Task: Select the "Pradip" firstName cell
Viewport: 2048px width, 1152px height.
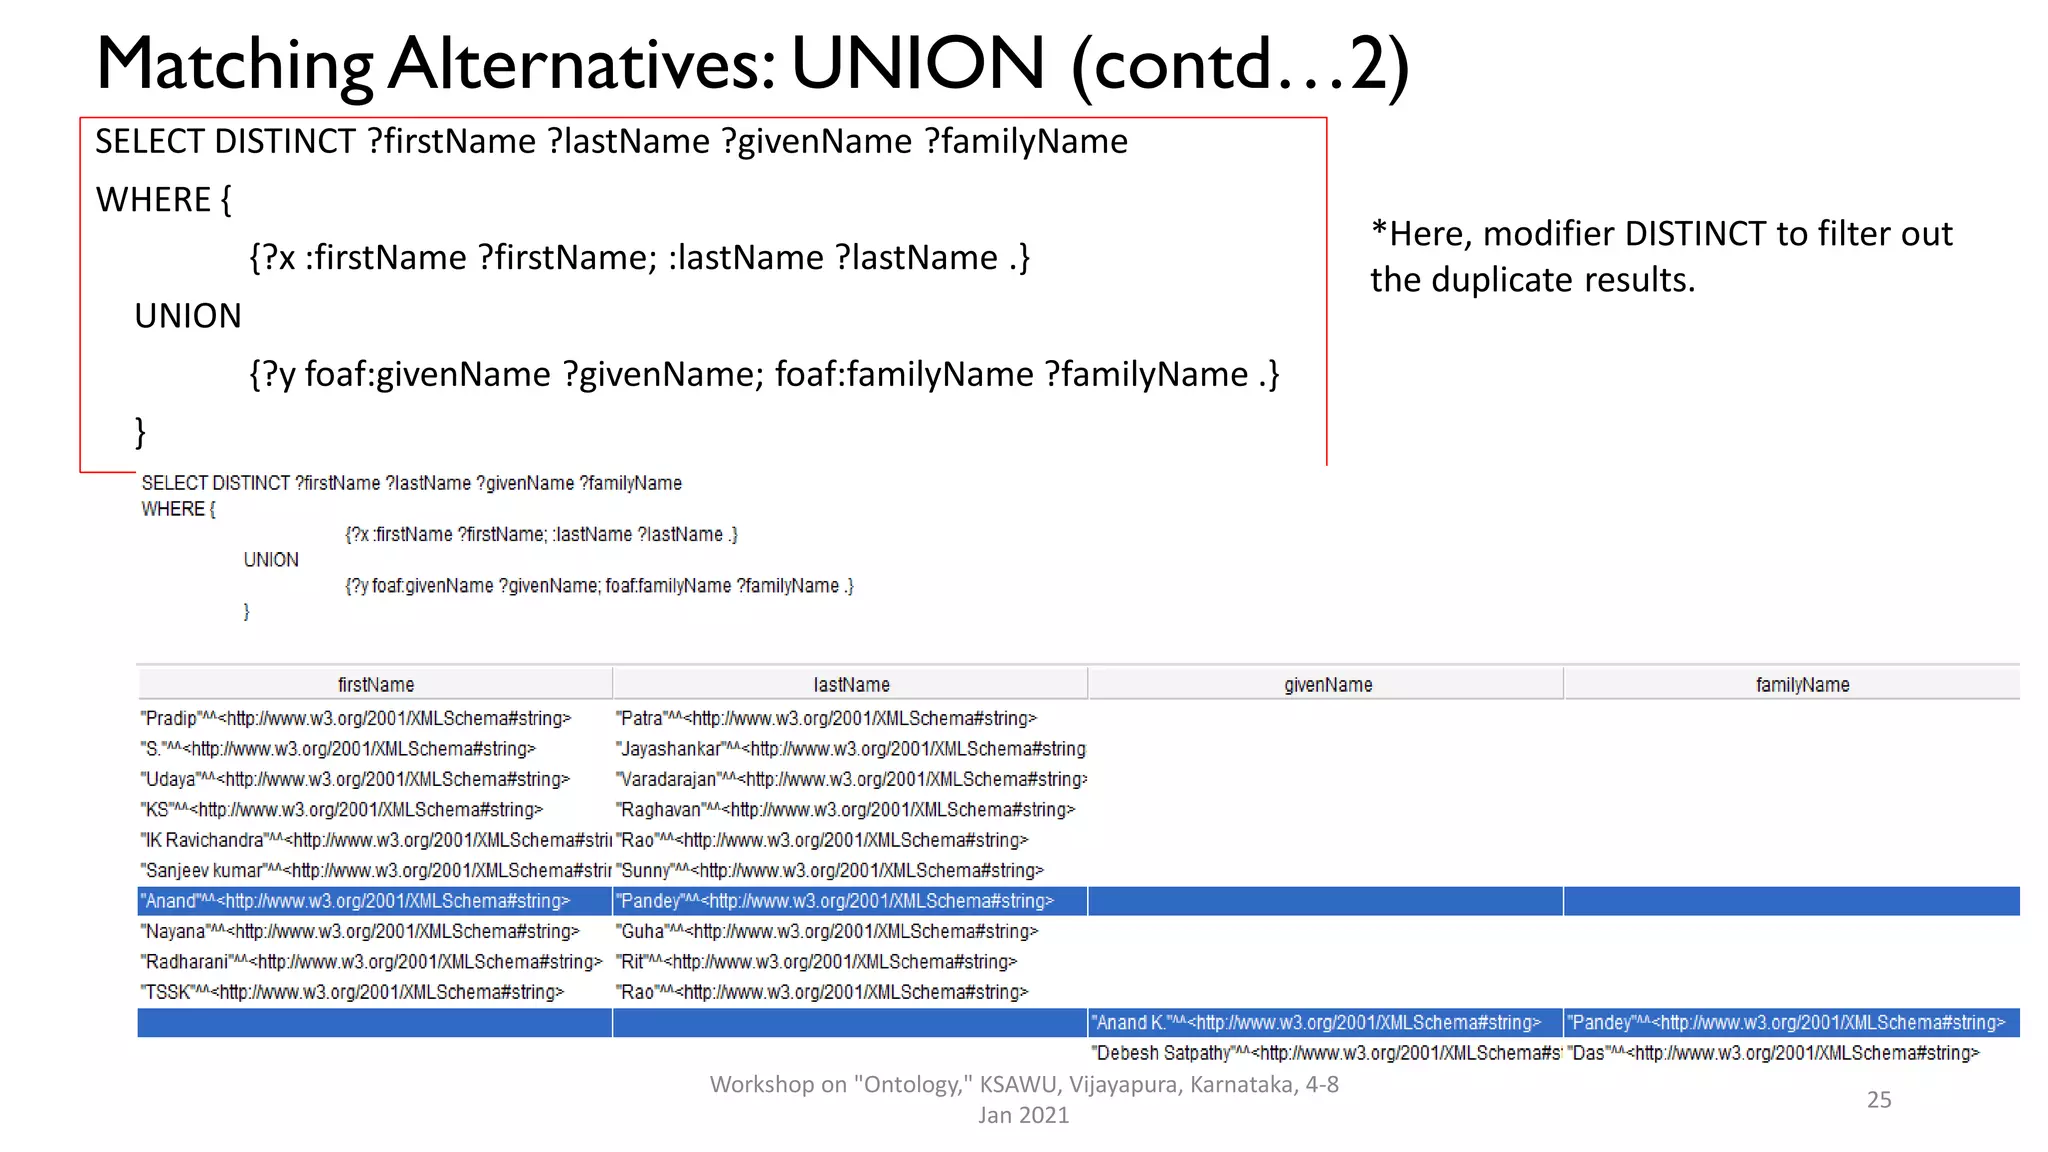Action: pyautogui.click(x=375, y=718)
